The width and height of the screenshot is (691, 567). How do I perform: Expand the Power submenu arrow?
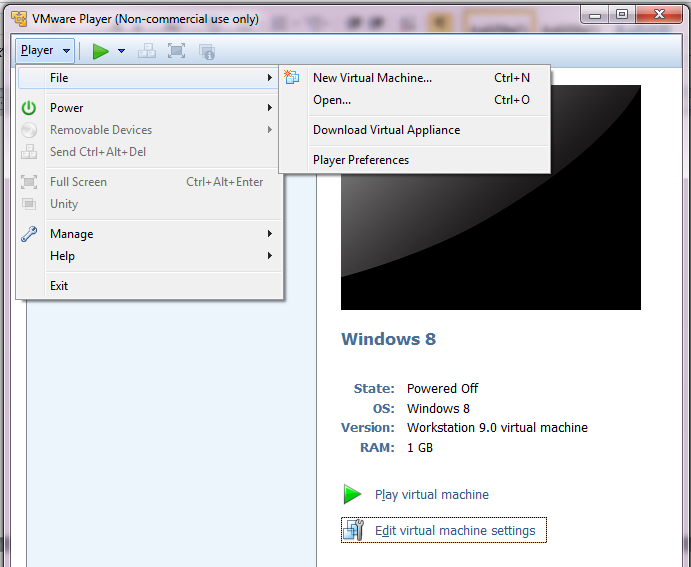click(270, 108)
